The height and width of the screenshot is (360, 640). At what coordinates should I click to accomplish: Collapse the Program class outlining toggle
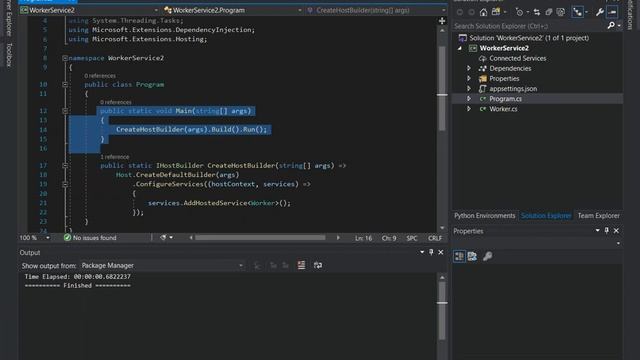point(65,84)
